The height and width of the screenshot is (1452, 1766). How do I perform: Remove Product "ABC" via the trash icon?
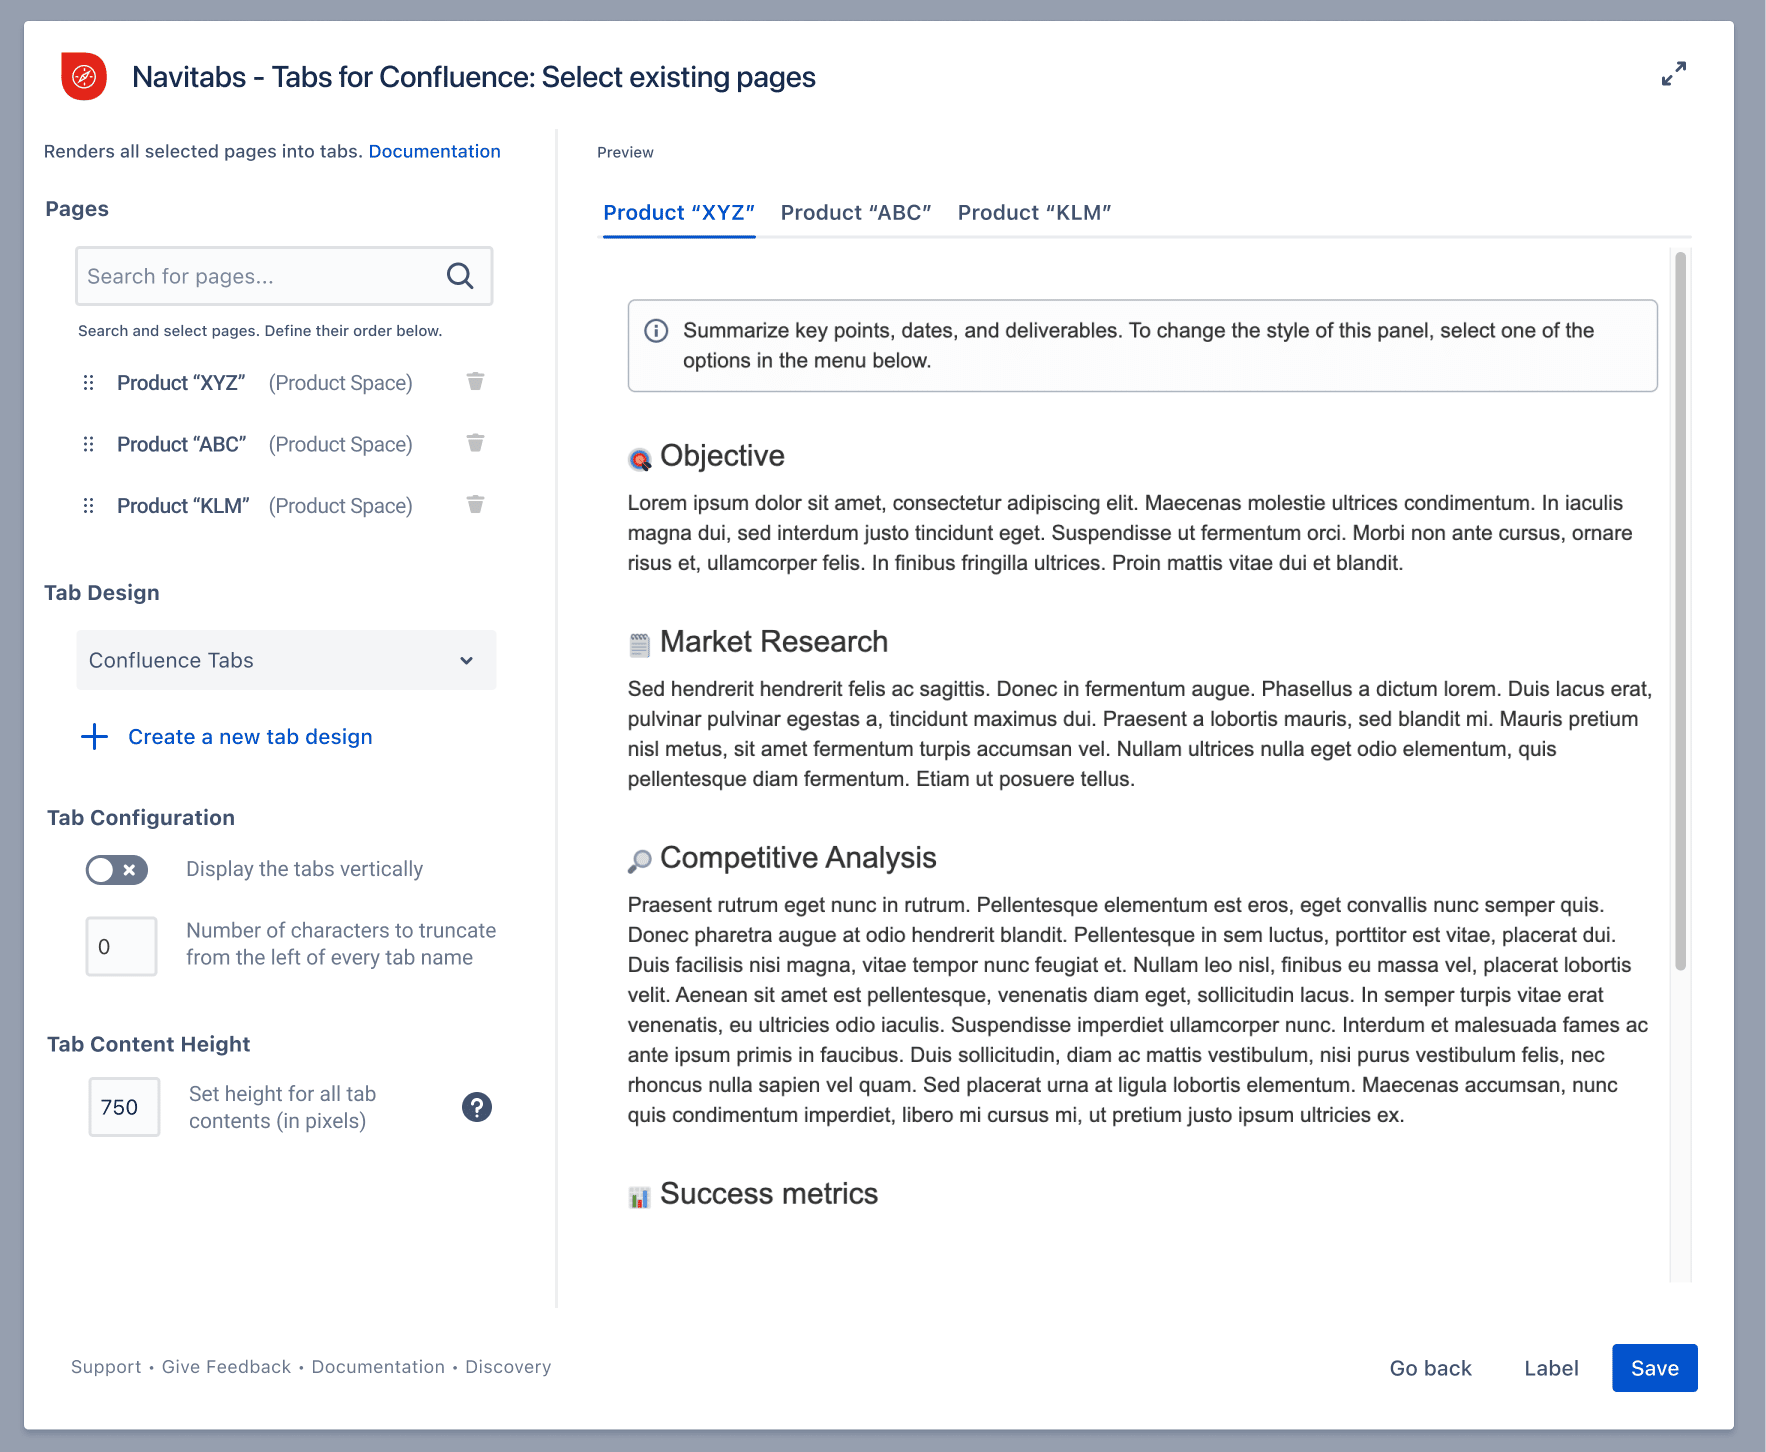(x=475, y=443)
